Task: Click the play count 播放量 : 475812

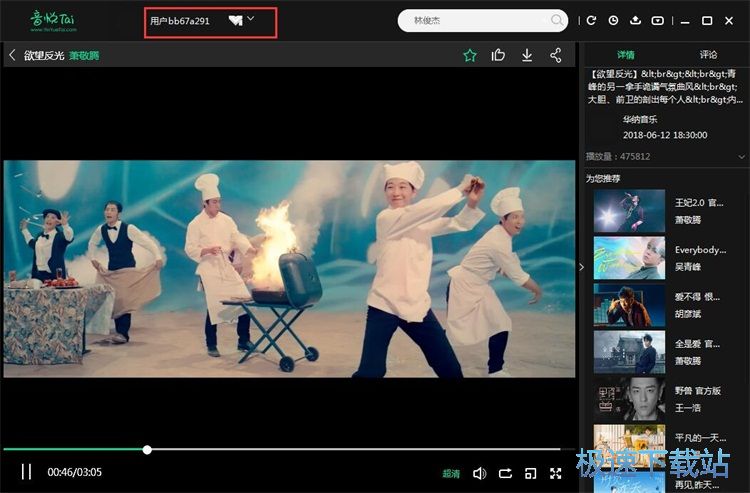Action: point(618,156)
